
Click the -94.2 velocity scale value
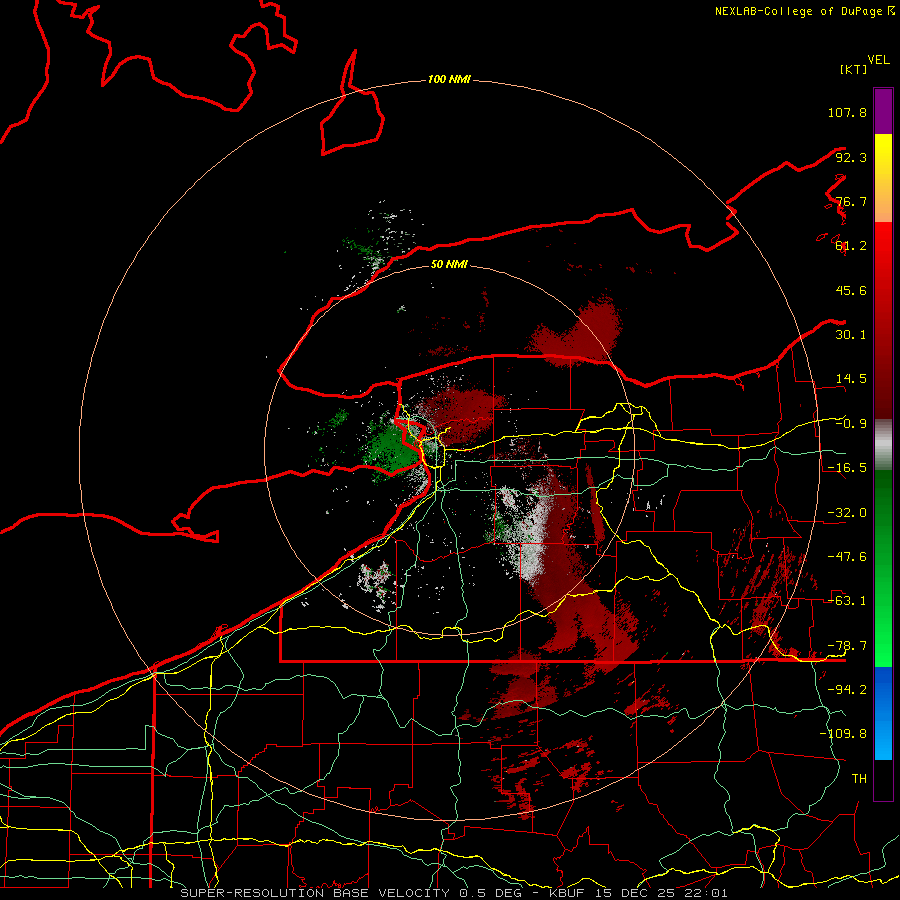point(847,689)
